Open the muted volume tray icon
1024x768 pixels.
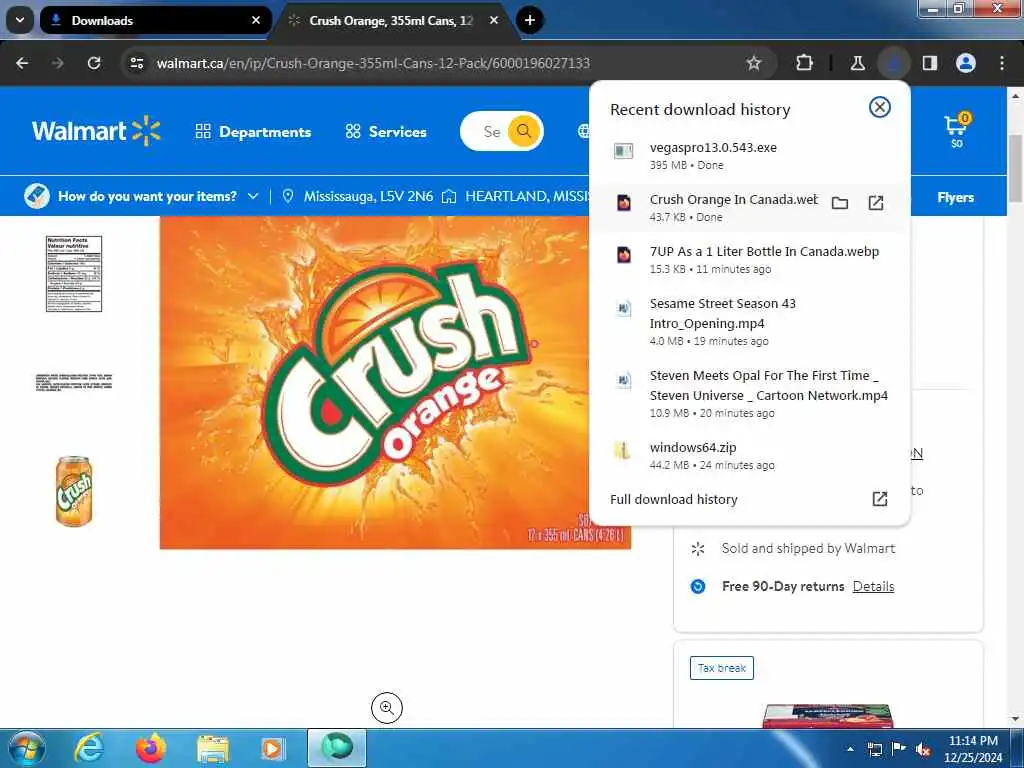pos(923,750)
